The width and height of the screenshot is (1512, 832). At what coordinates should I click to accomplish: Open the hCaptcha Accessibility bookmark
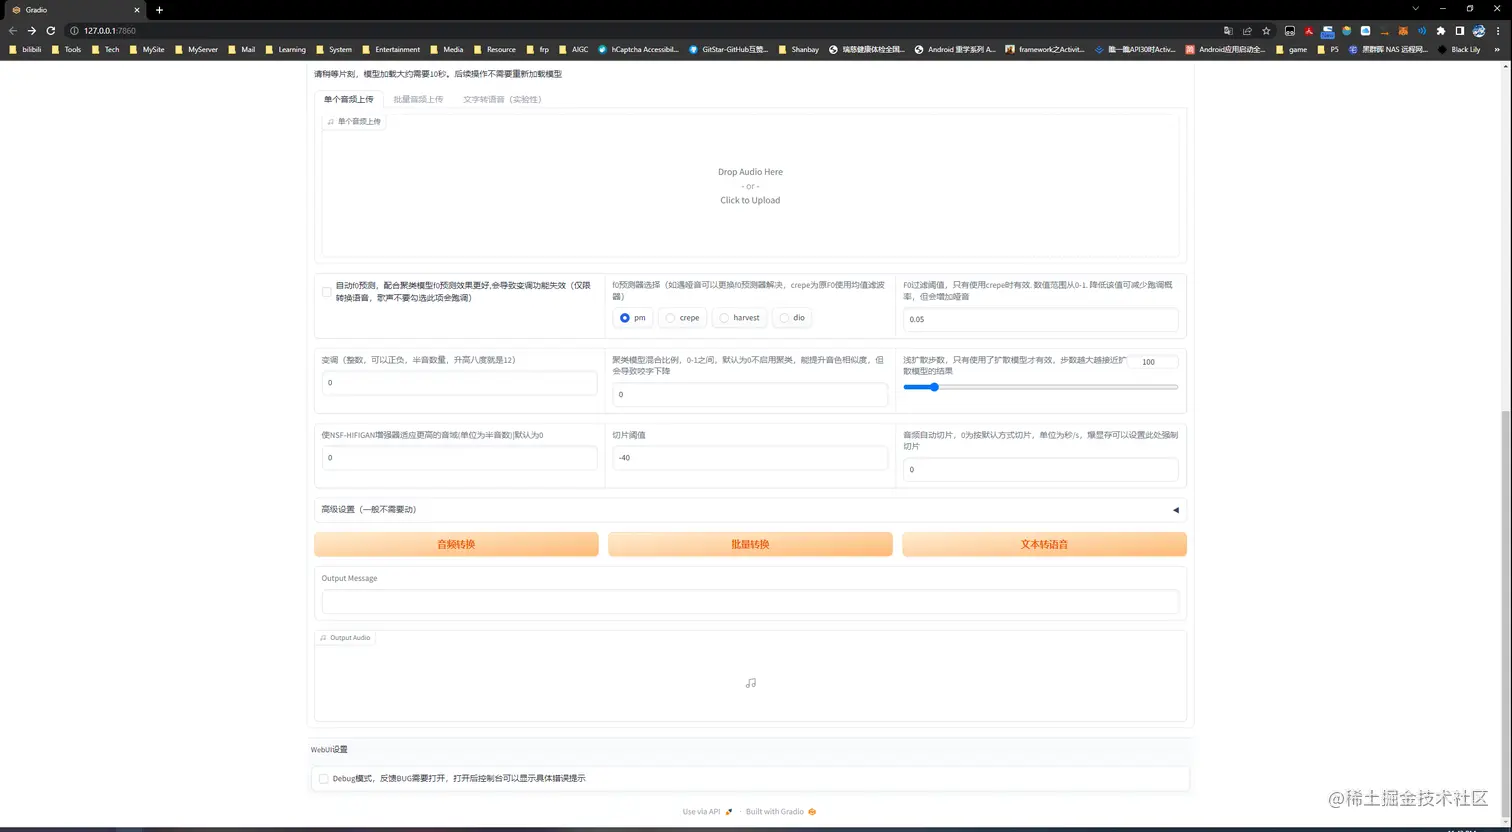(638, 49)
